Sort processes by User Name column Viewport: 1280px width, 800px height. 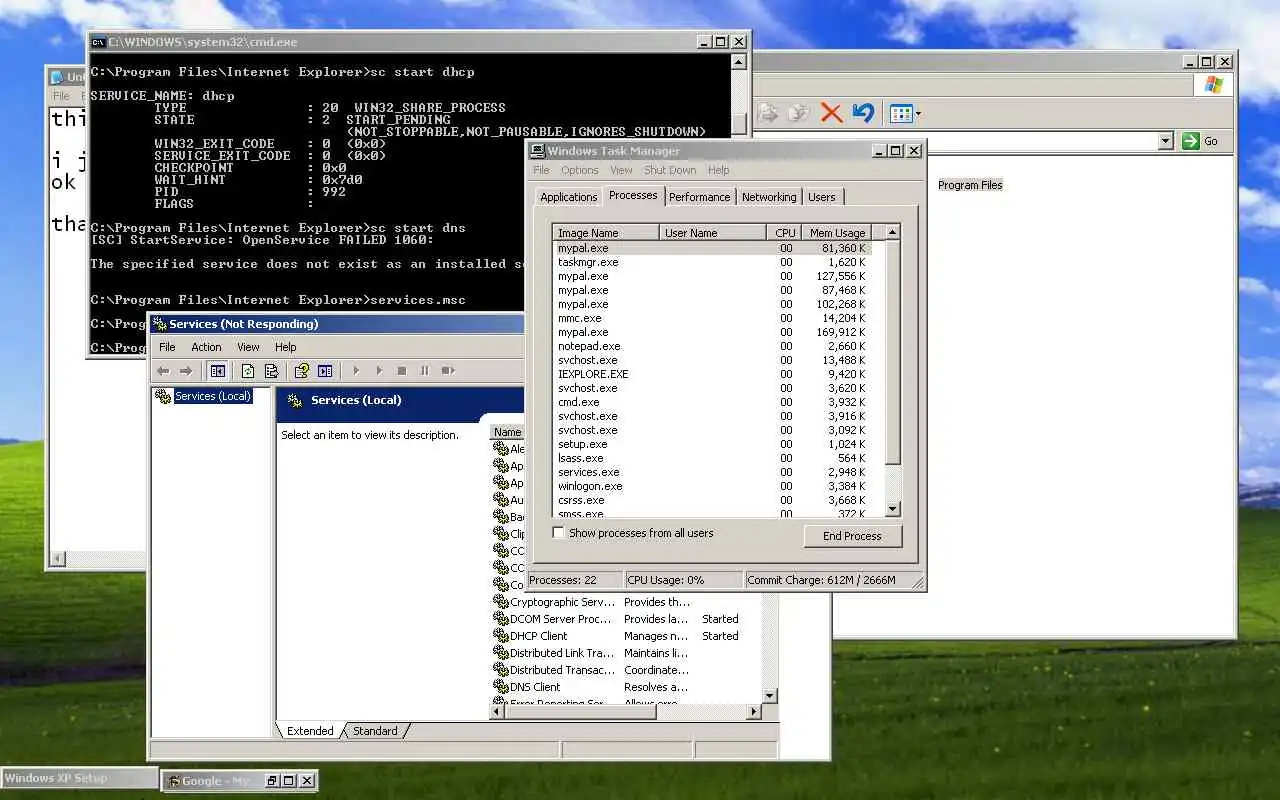coord(714,233)
